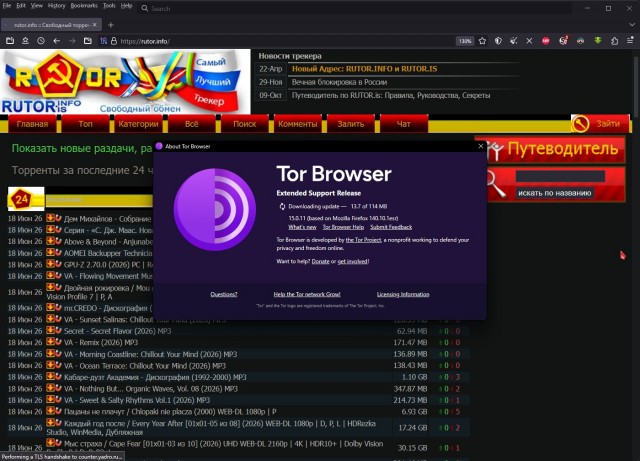
Task: Open the NoScript extension icon
Action: (x=563, y=40)
